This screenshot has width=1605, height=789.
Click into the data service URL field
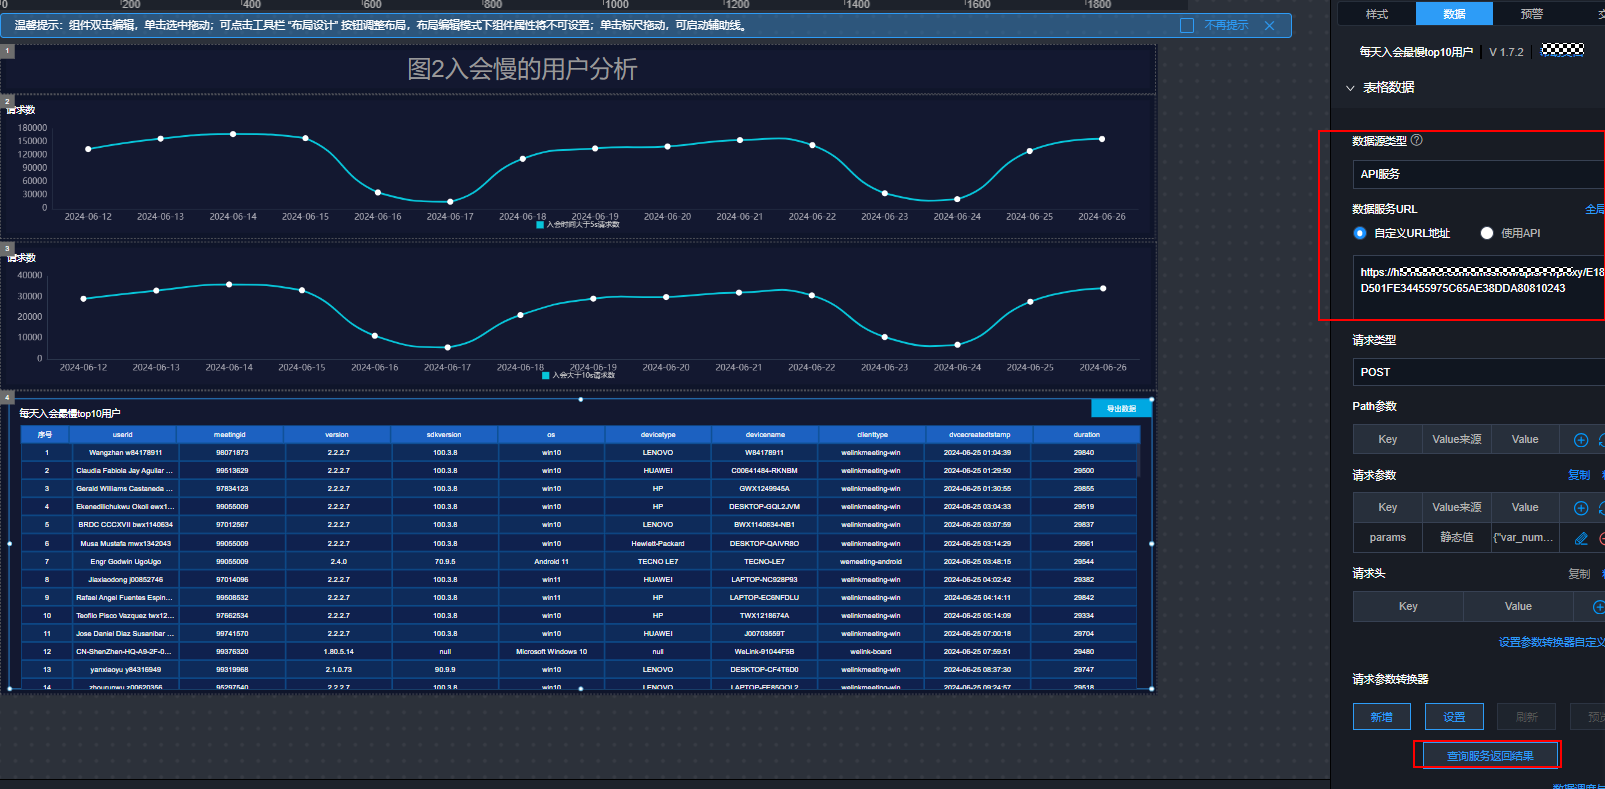(x=1478, y=287)
